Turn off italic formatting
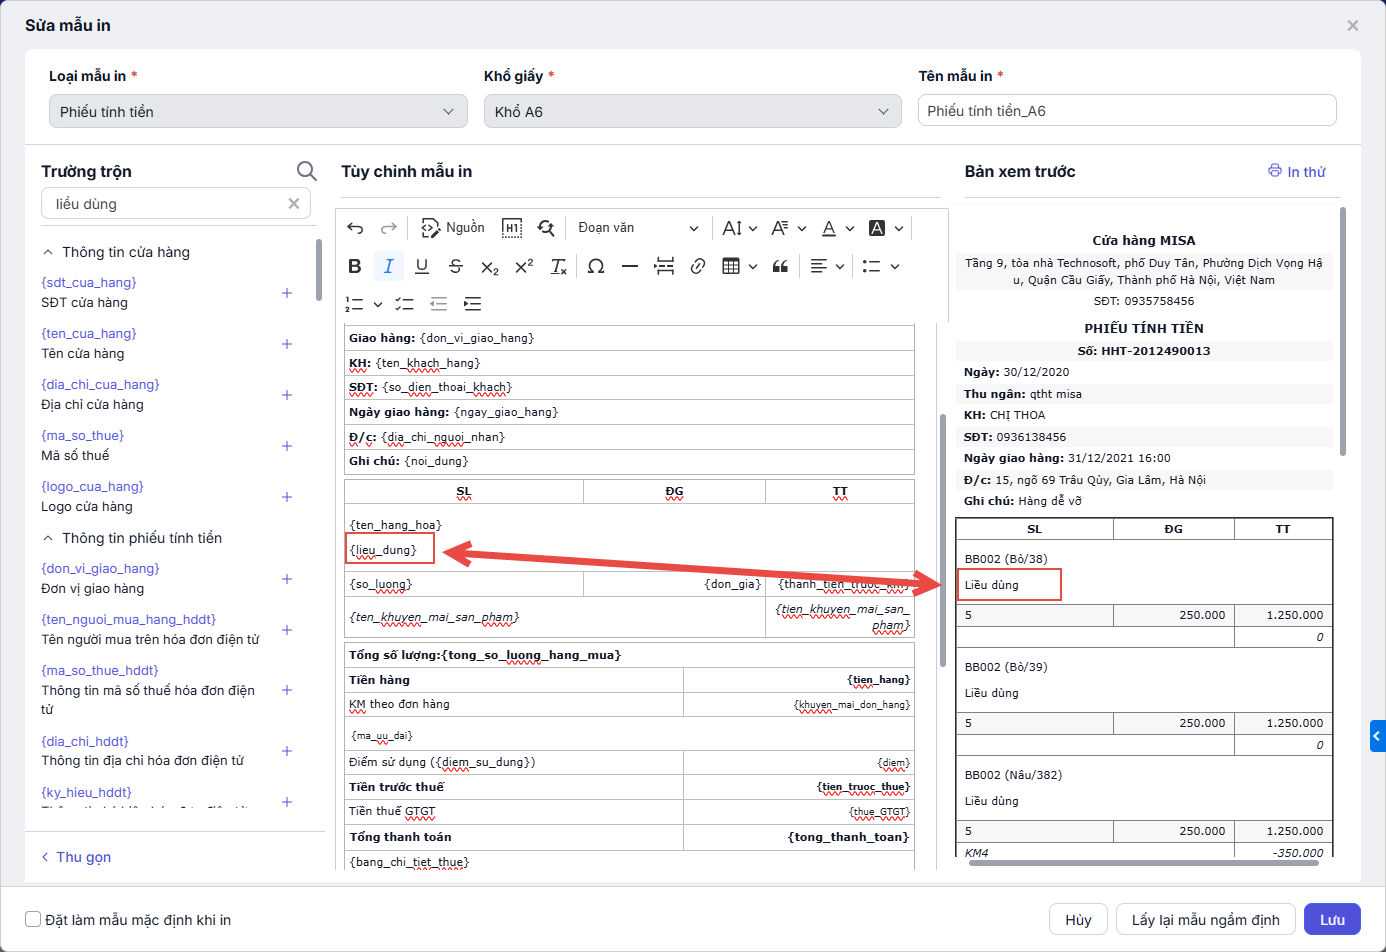This screenshot has height=952, width=1386. click(388, 266)
